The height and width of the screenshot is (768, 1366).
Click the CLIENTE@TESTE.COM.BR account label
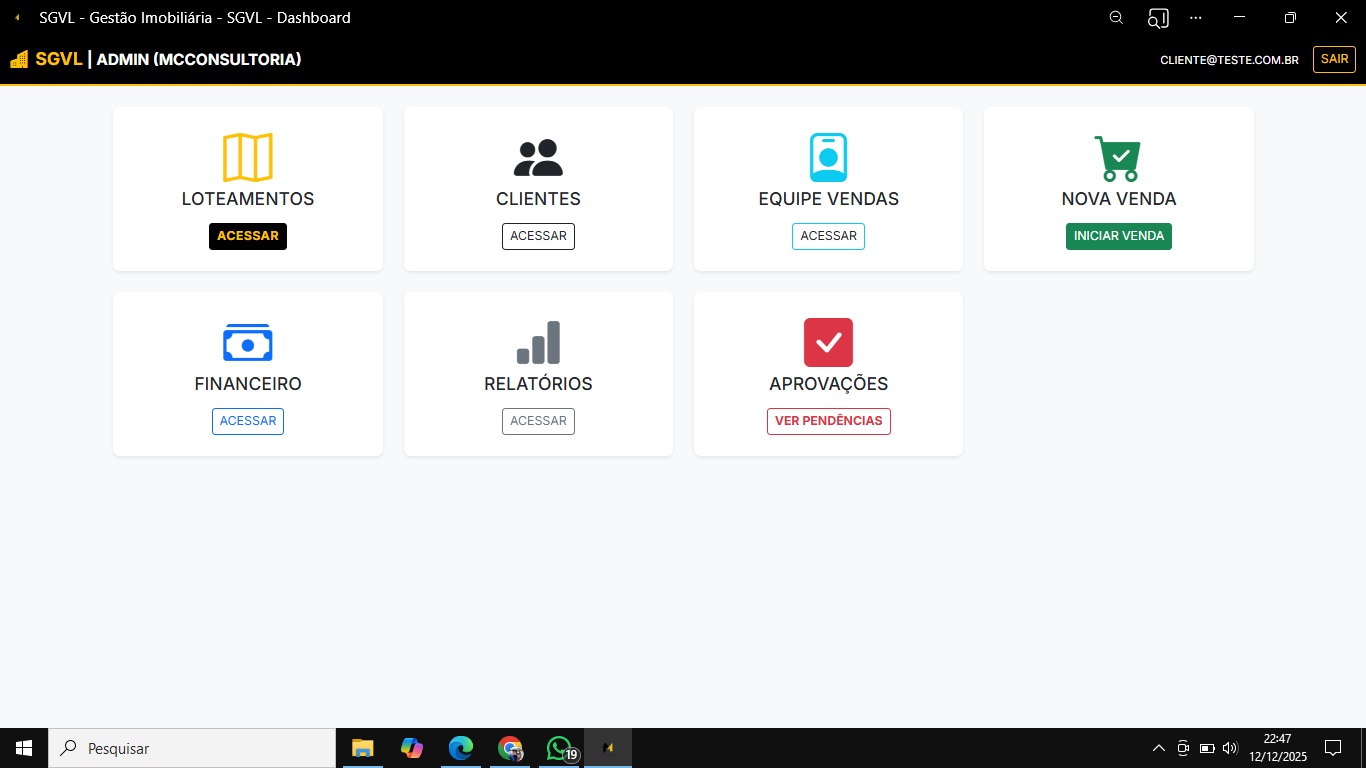tap(1229, 59)
